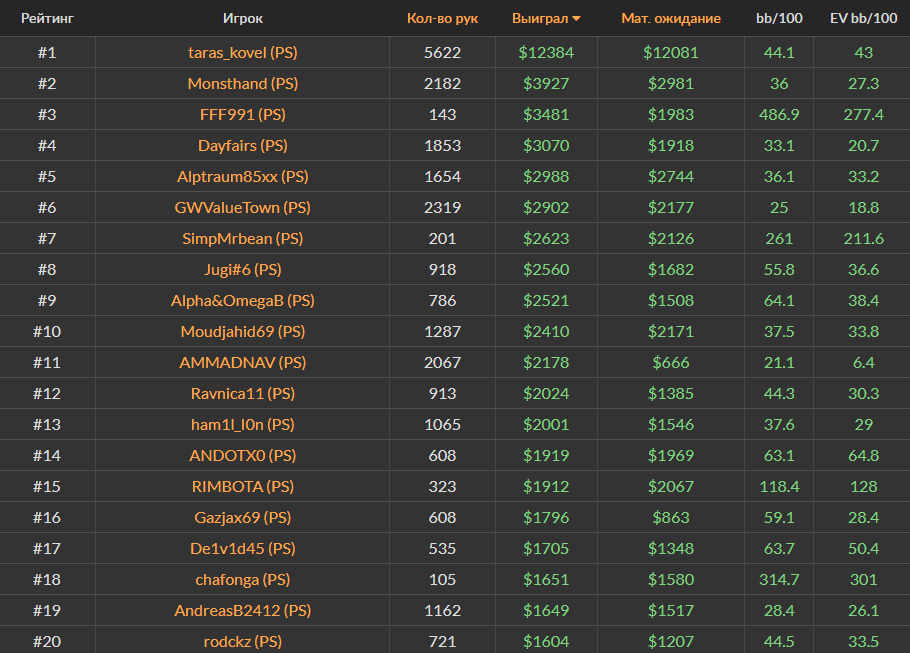Select player FFF991 (PS)

(242, 114)
